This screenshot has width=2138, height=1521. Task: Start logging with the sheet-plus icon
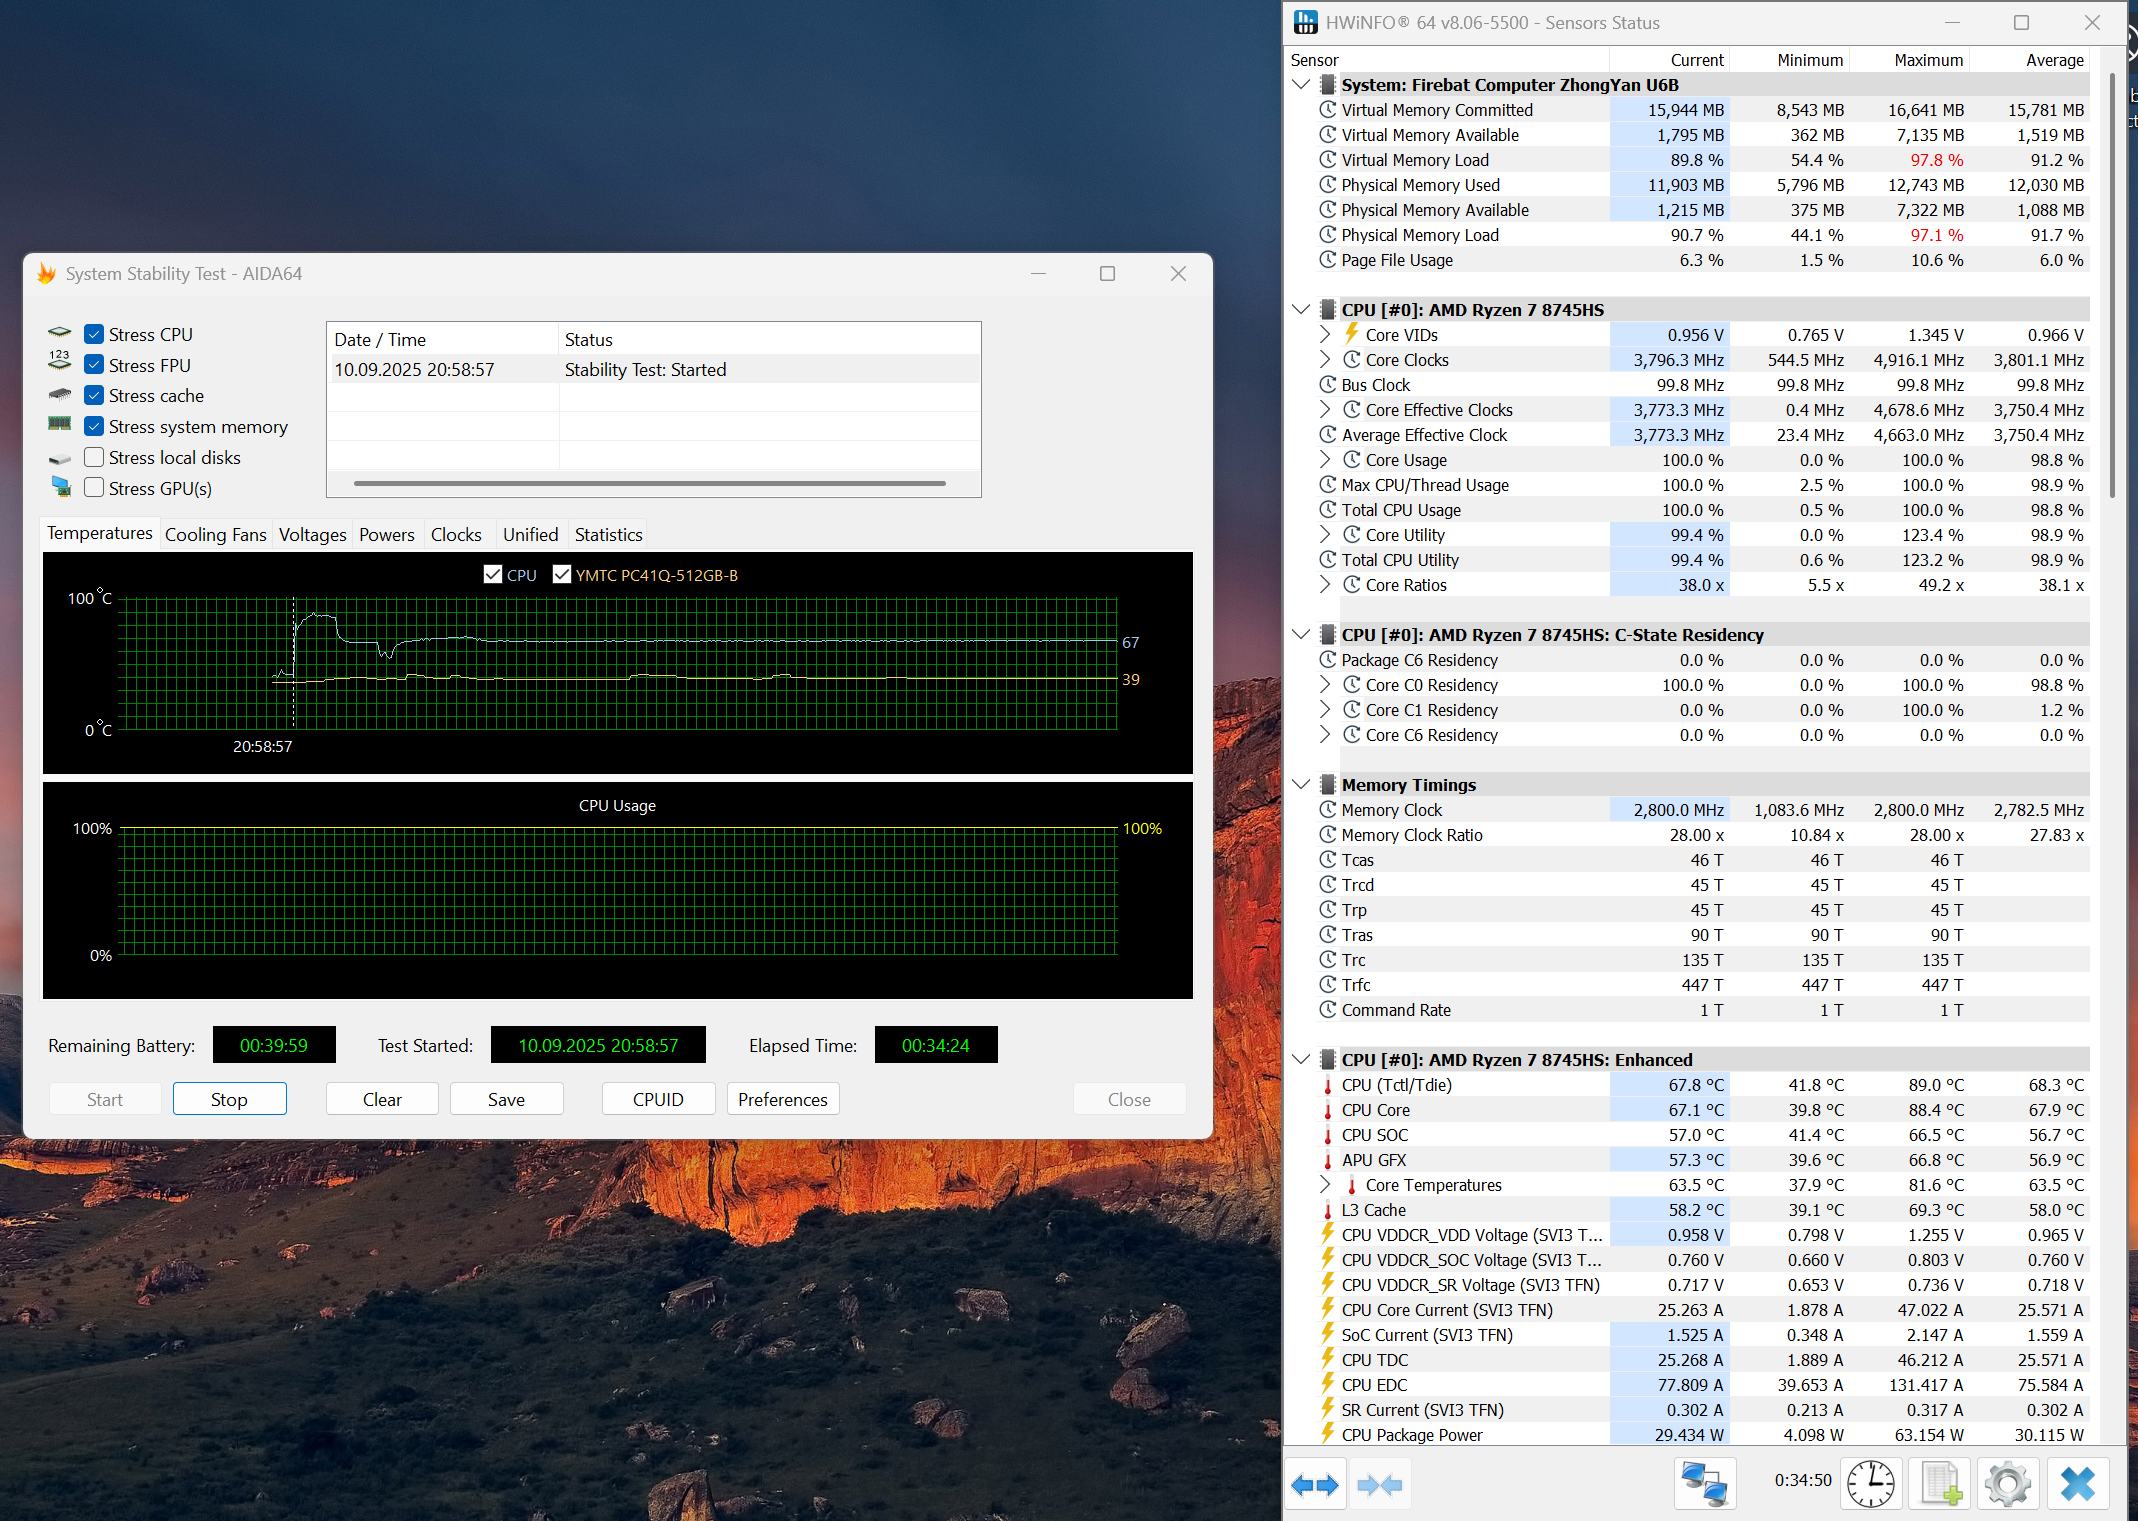tap(1940, 1483)
